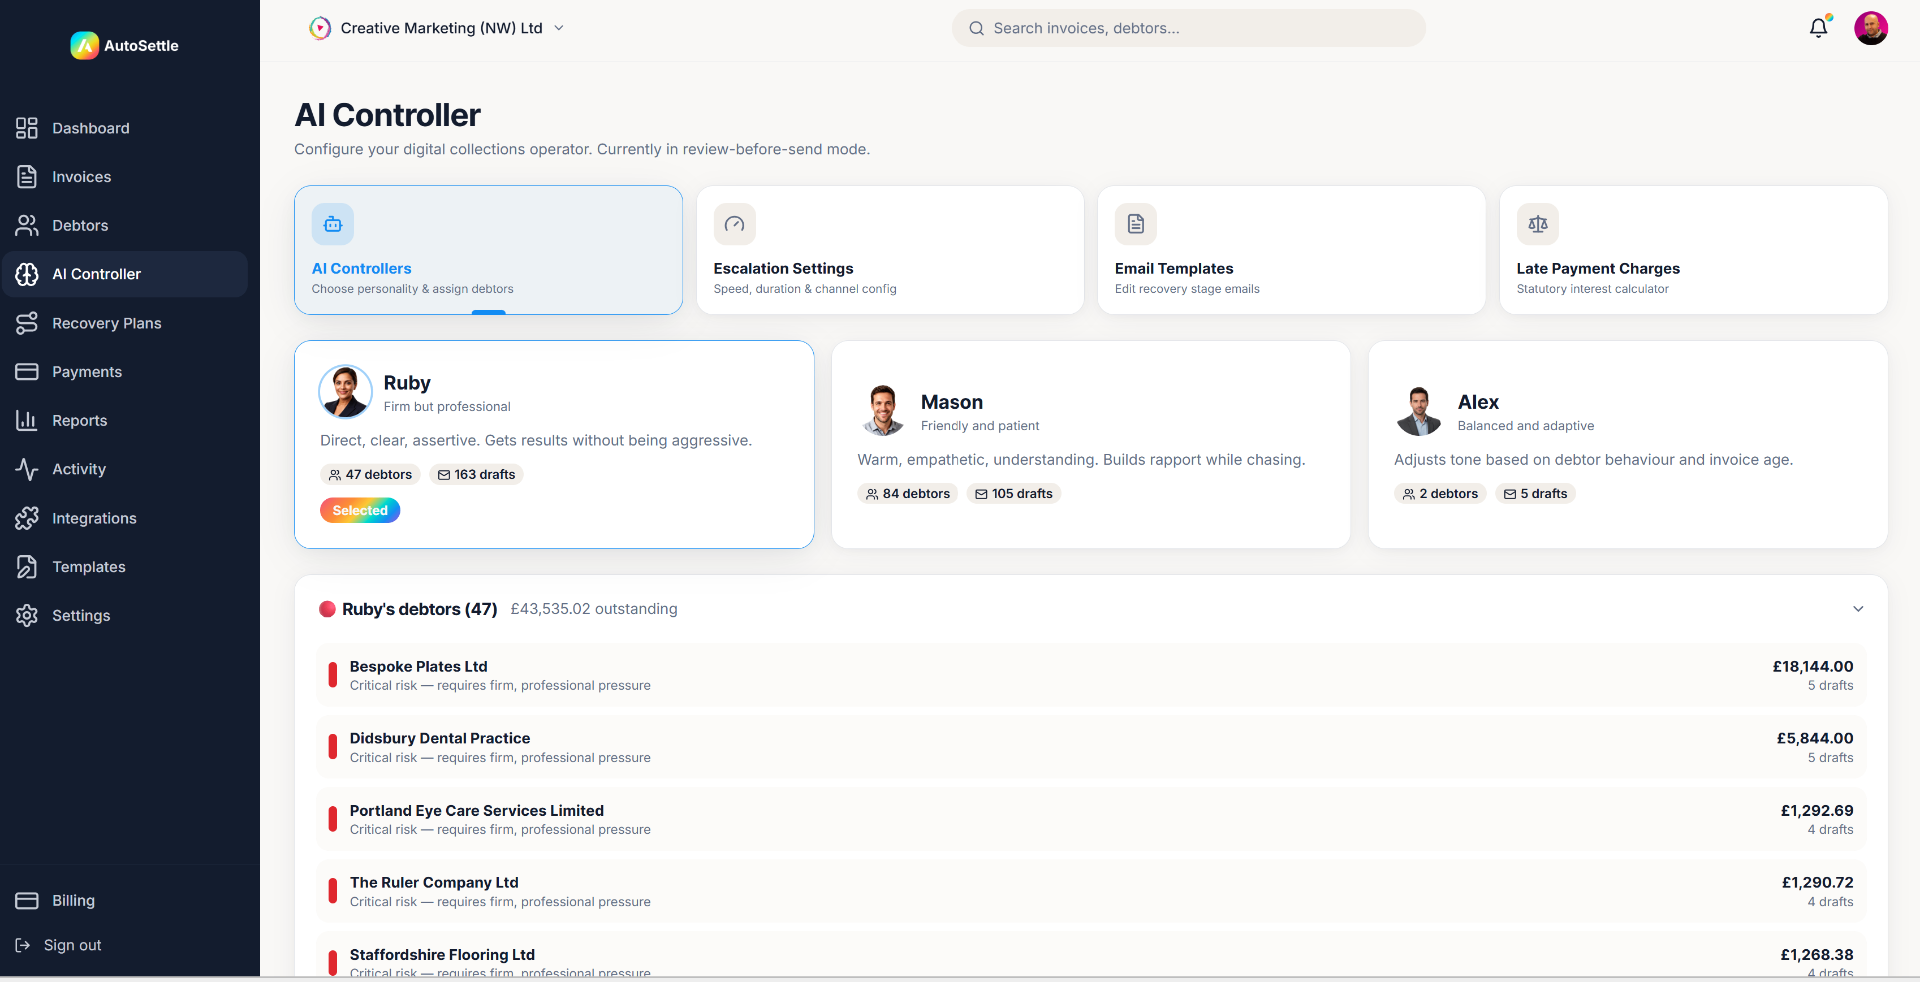The height and width of the screenshot is (982, 1920).
Task: Click the red risk marker on Bespoke Plates Ltd
Action: point(332,675)
